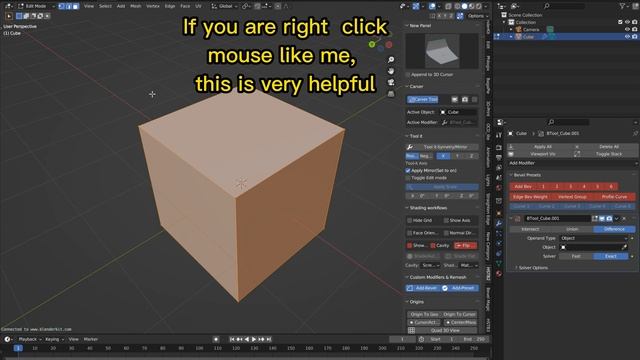
Task: Click the Jump to End playback control
Action: point(269,339)
